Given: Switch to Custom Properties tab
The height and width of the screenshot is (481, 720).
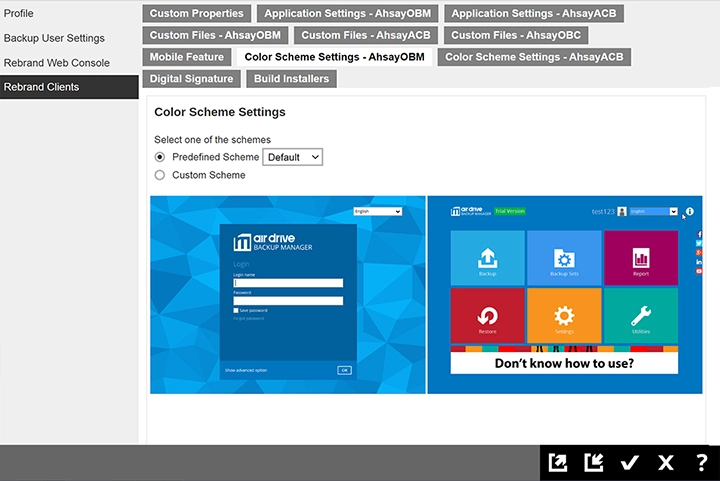Looking at the screenshot, I should (x=196, y=14).
